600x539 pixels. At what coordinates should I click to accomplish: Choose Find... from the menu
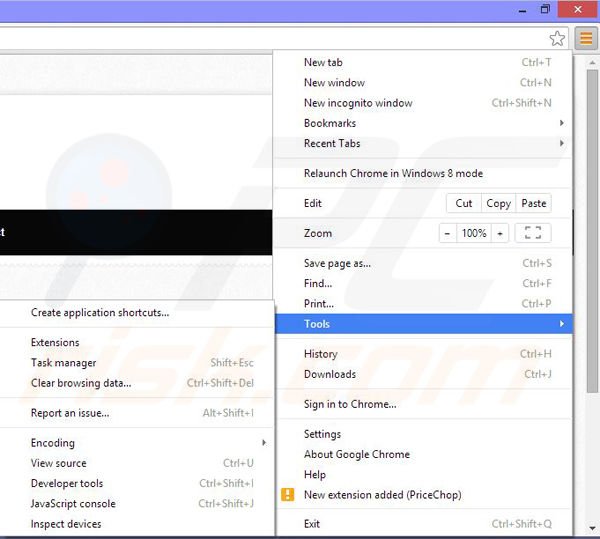tap(424, 283)
